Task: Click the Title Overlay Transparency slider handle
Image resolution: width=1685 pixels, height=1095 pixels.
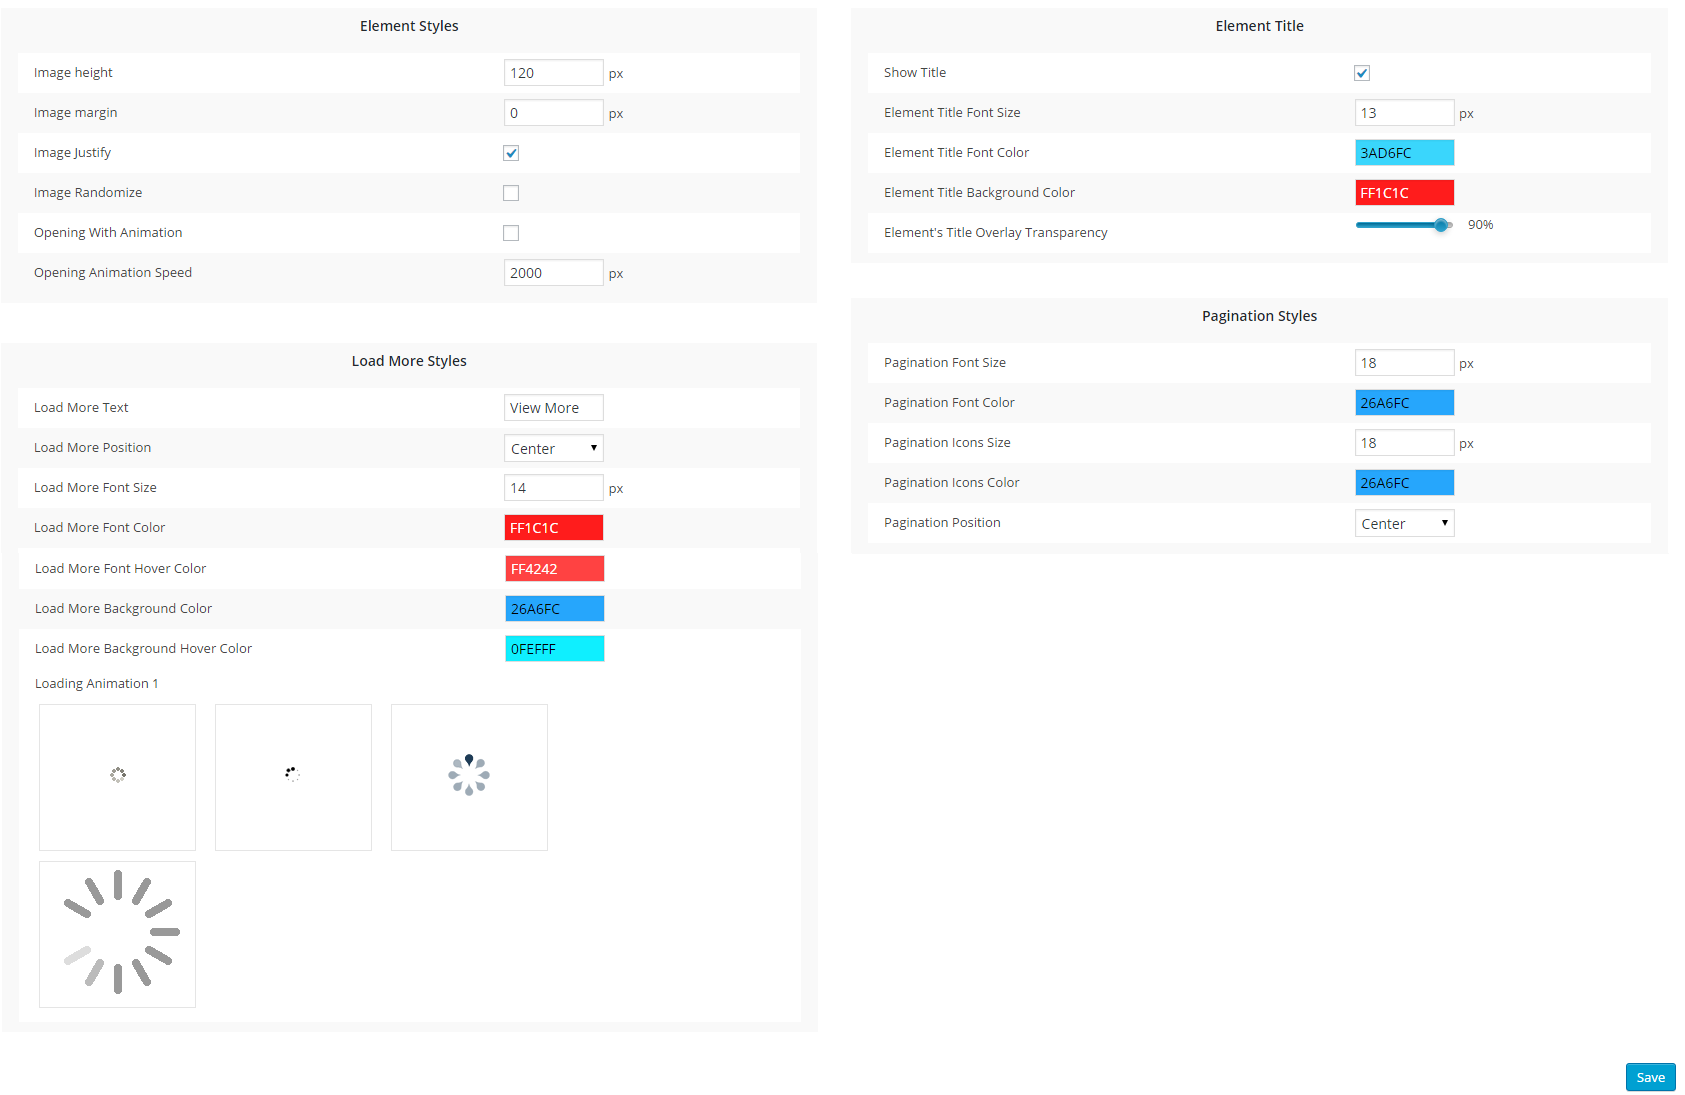Action: tap(1440, 225)
